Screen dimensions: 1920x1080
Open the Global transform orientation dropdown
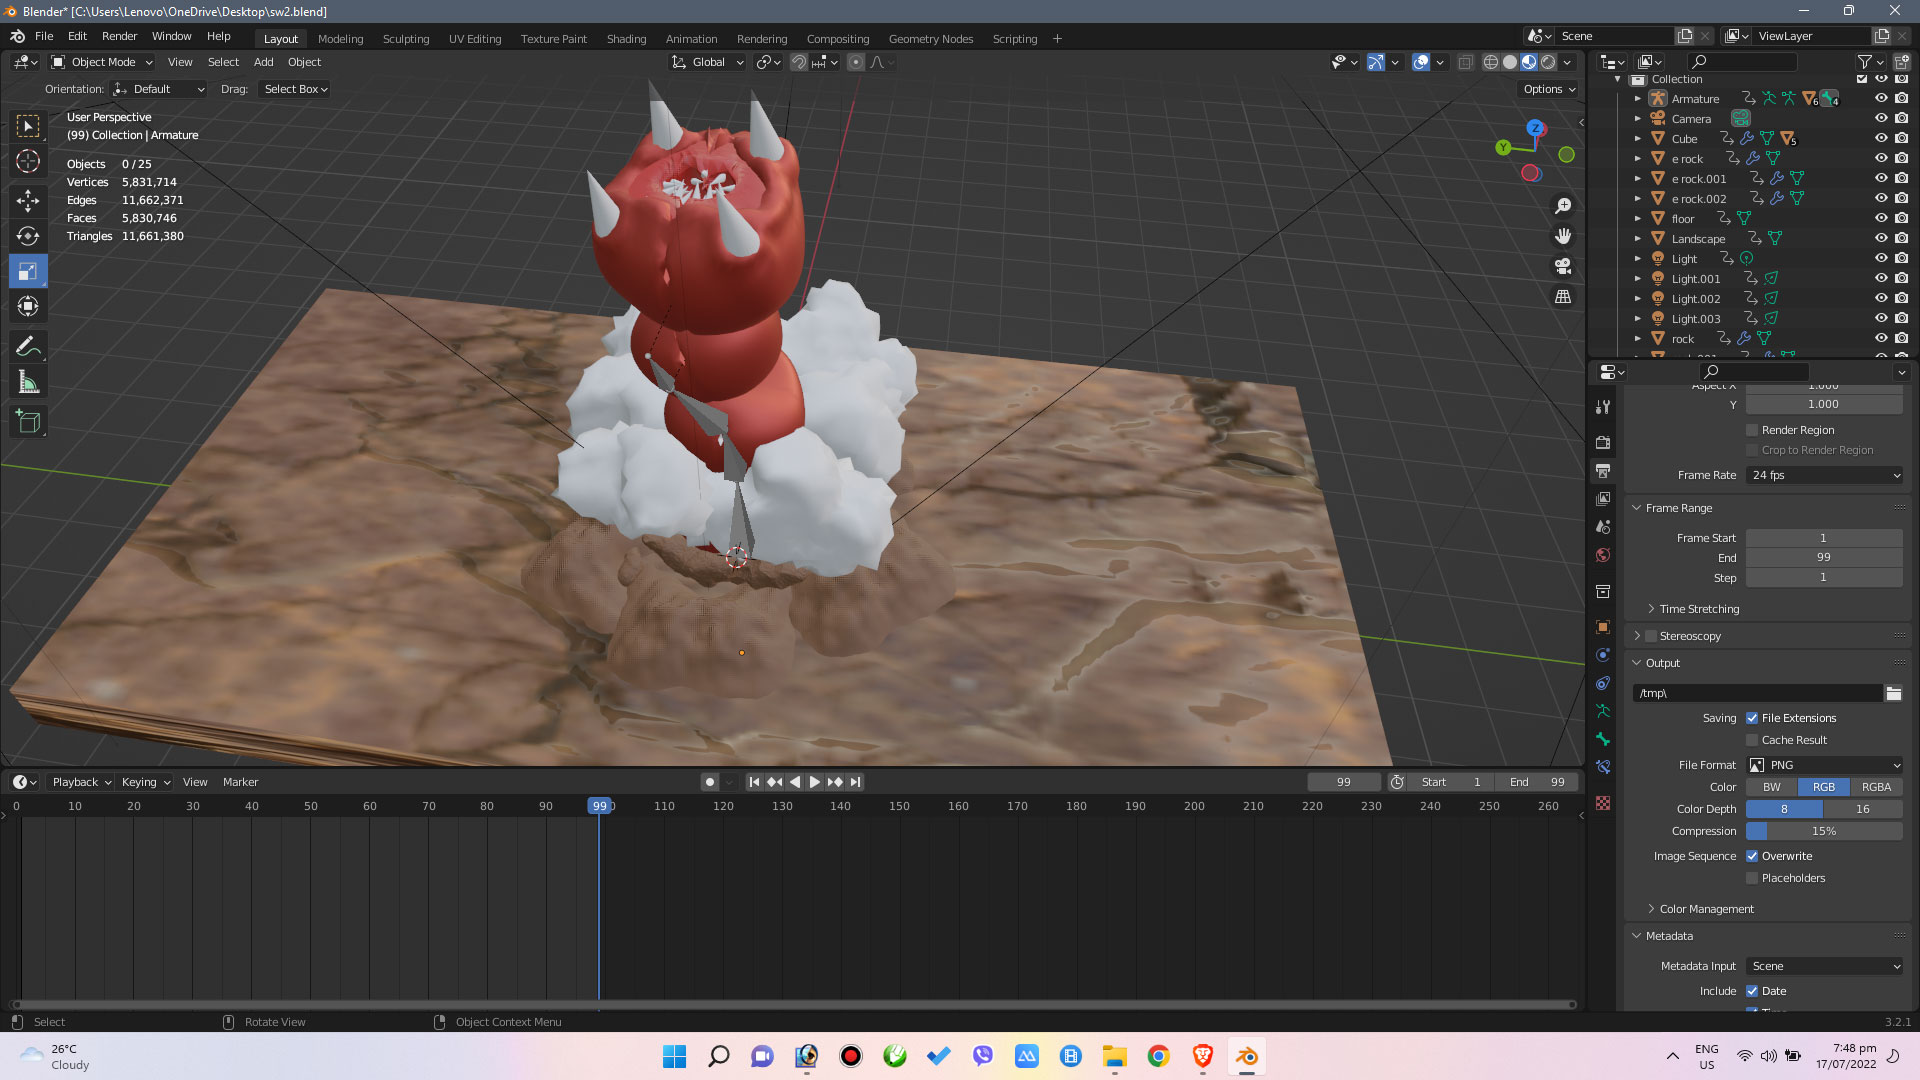(x=708, y=62)
